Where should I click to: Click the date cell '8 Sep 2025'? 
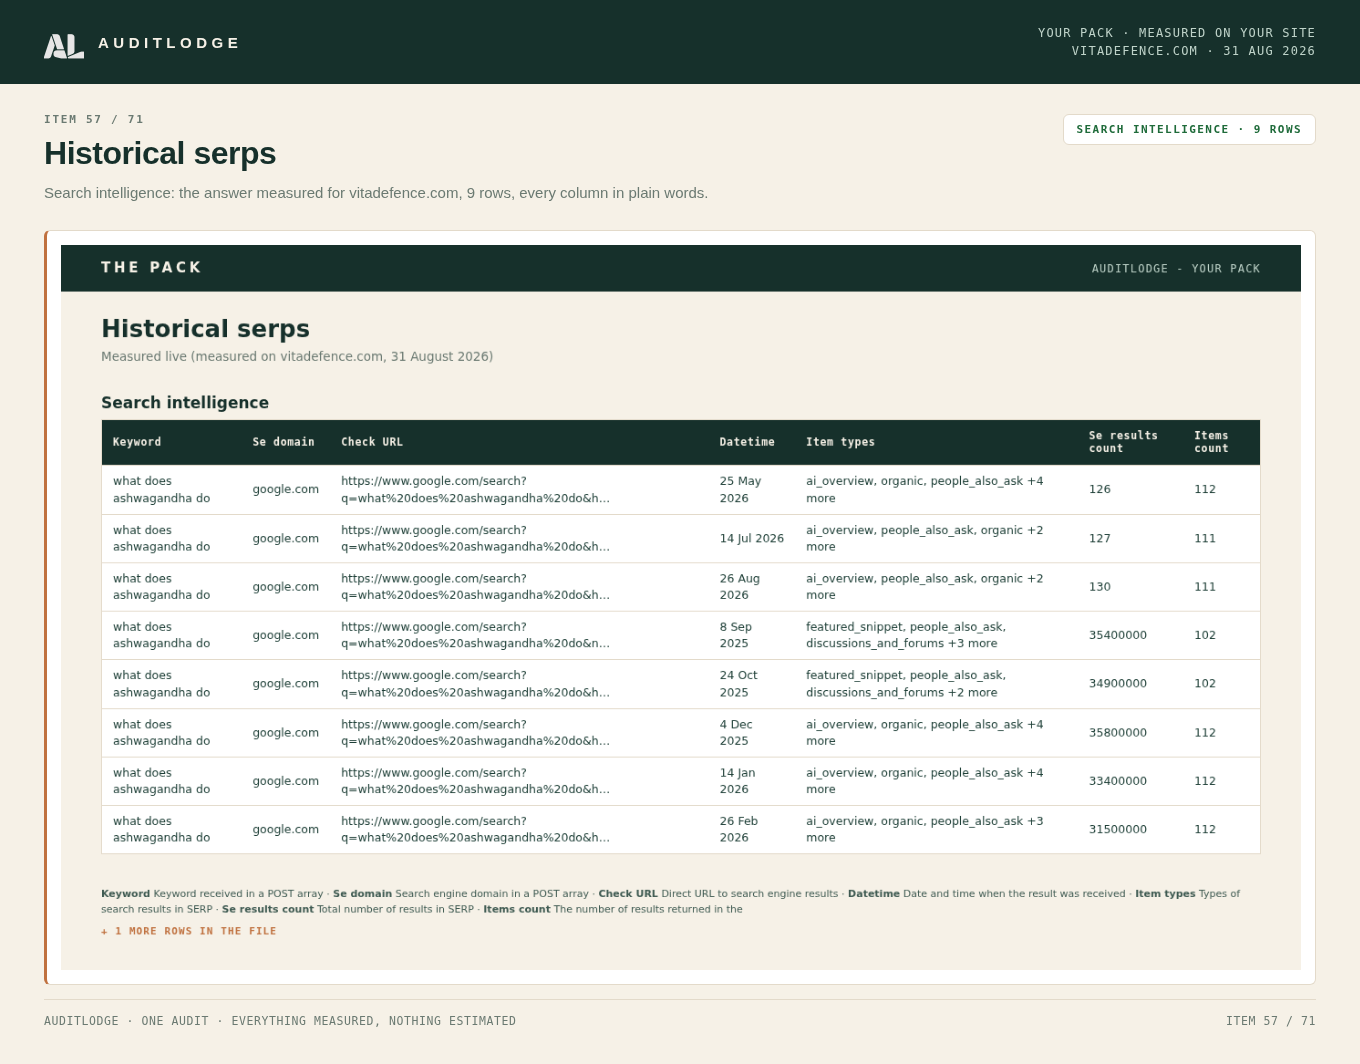pyautogui.click(x=736, y=635)
